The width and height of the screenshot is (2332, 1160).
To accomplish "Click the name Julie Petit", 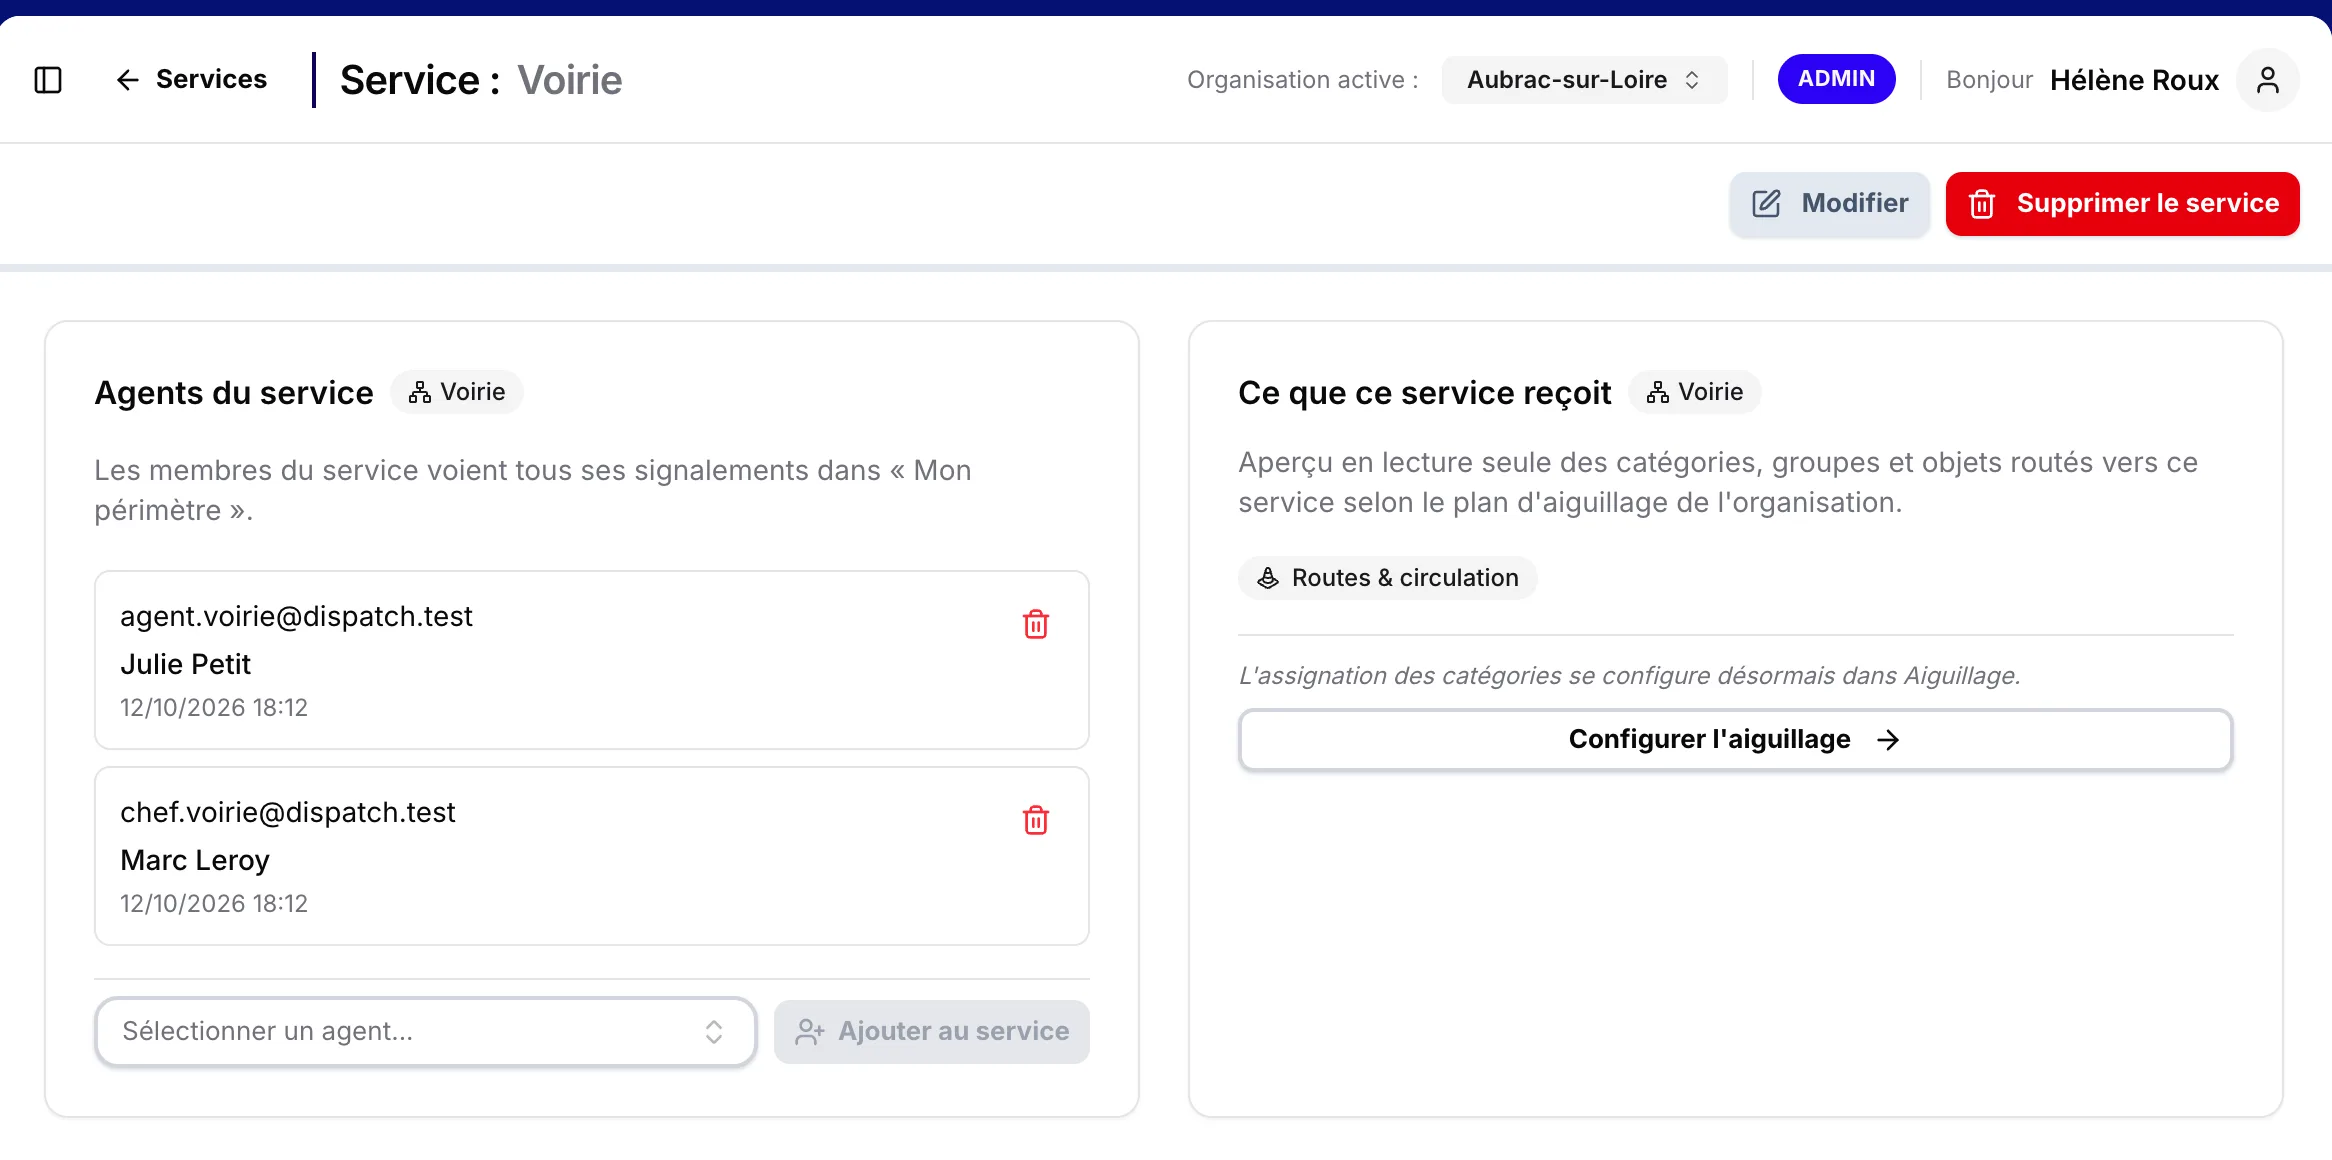I will click(x=185, y=665).
